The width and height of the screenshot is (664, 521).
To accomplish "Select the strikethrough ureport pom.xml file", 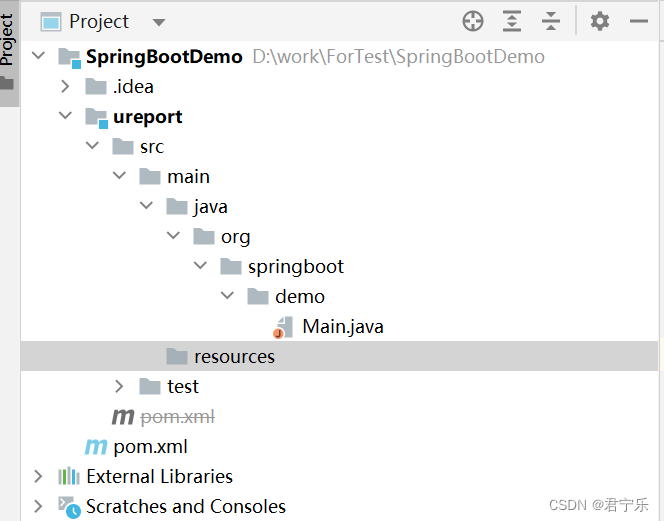I will tap(177, 417).
